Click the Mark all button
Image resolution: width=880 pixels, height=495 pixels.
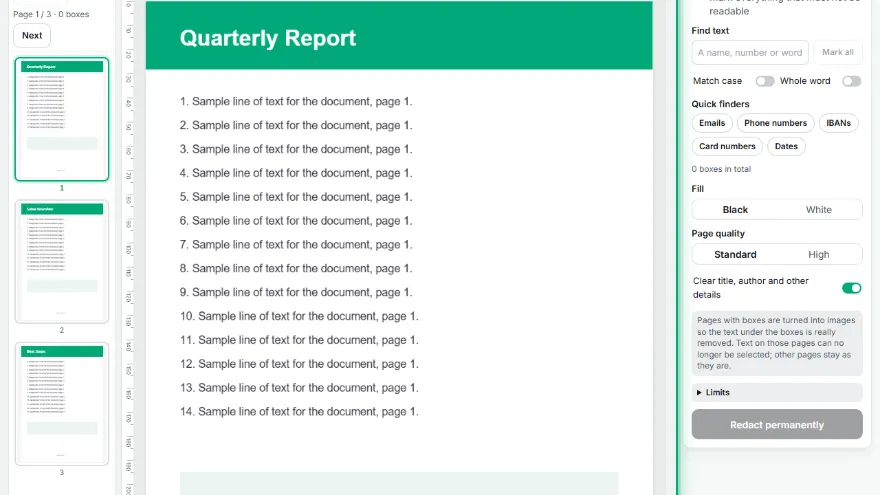tap(837, 52)
